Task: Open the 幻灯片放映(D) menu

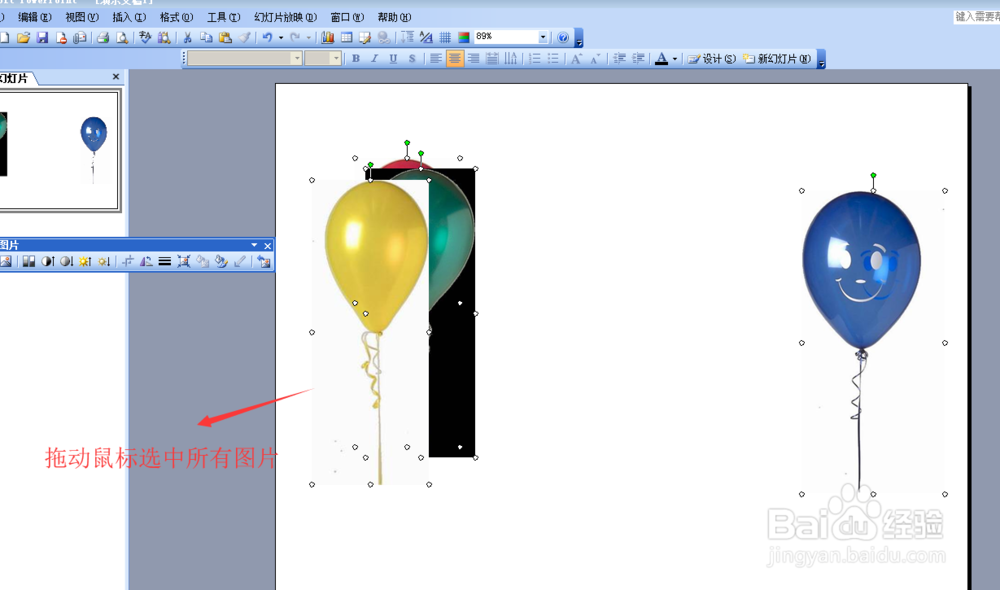Action: click(x=285, y=17)
